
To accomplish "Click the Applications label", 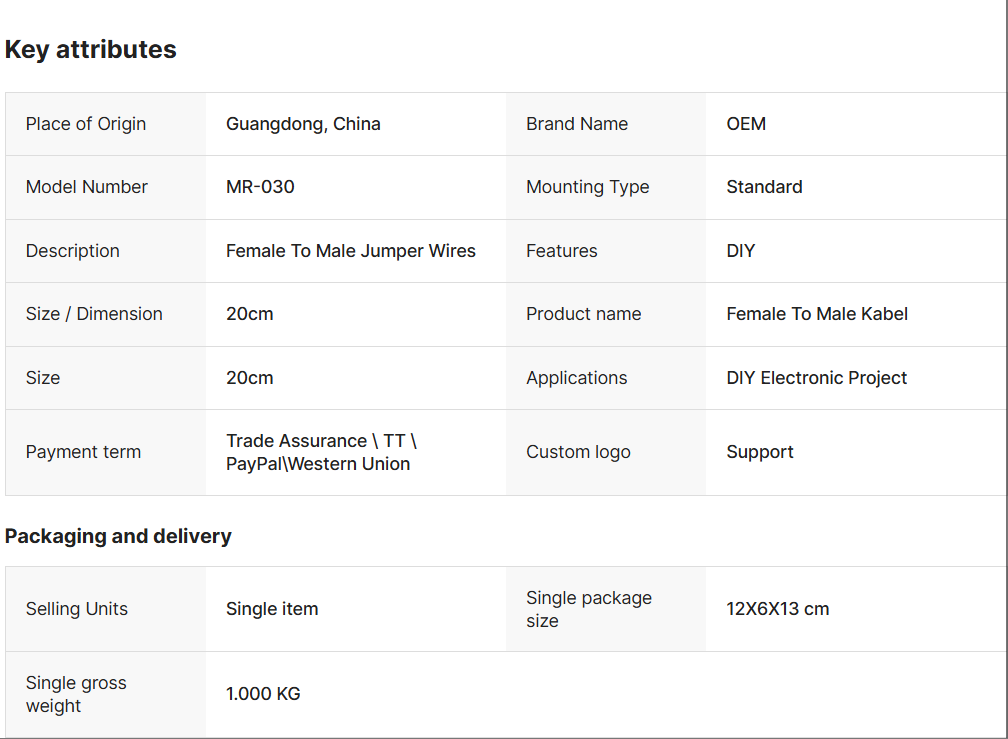I will click(577, 378).
